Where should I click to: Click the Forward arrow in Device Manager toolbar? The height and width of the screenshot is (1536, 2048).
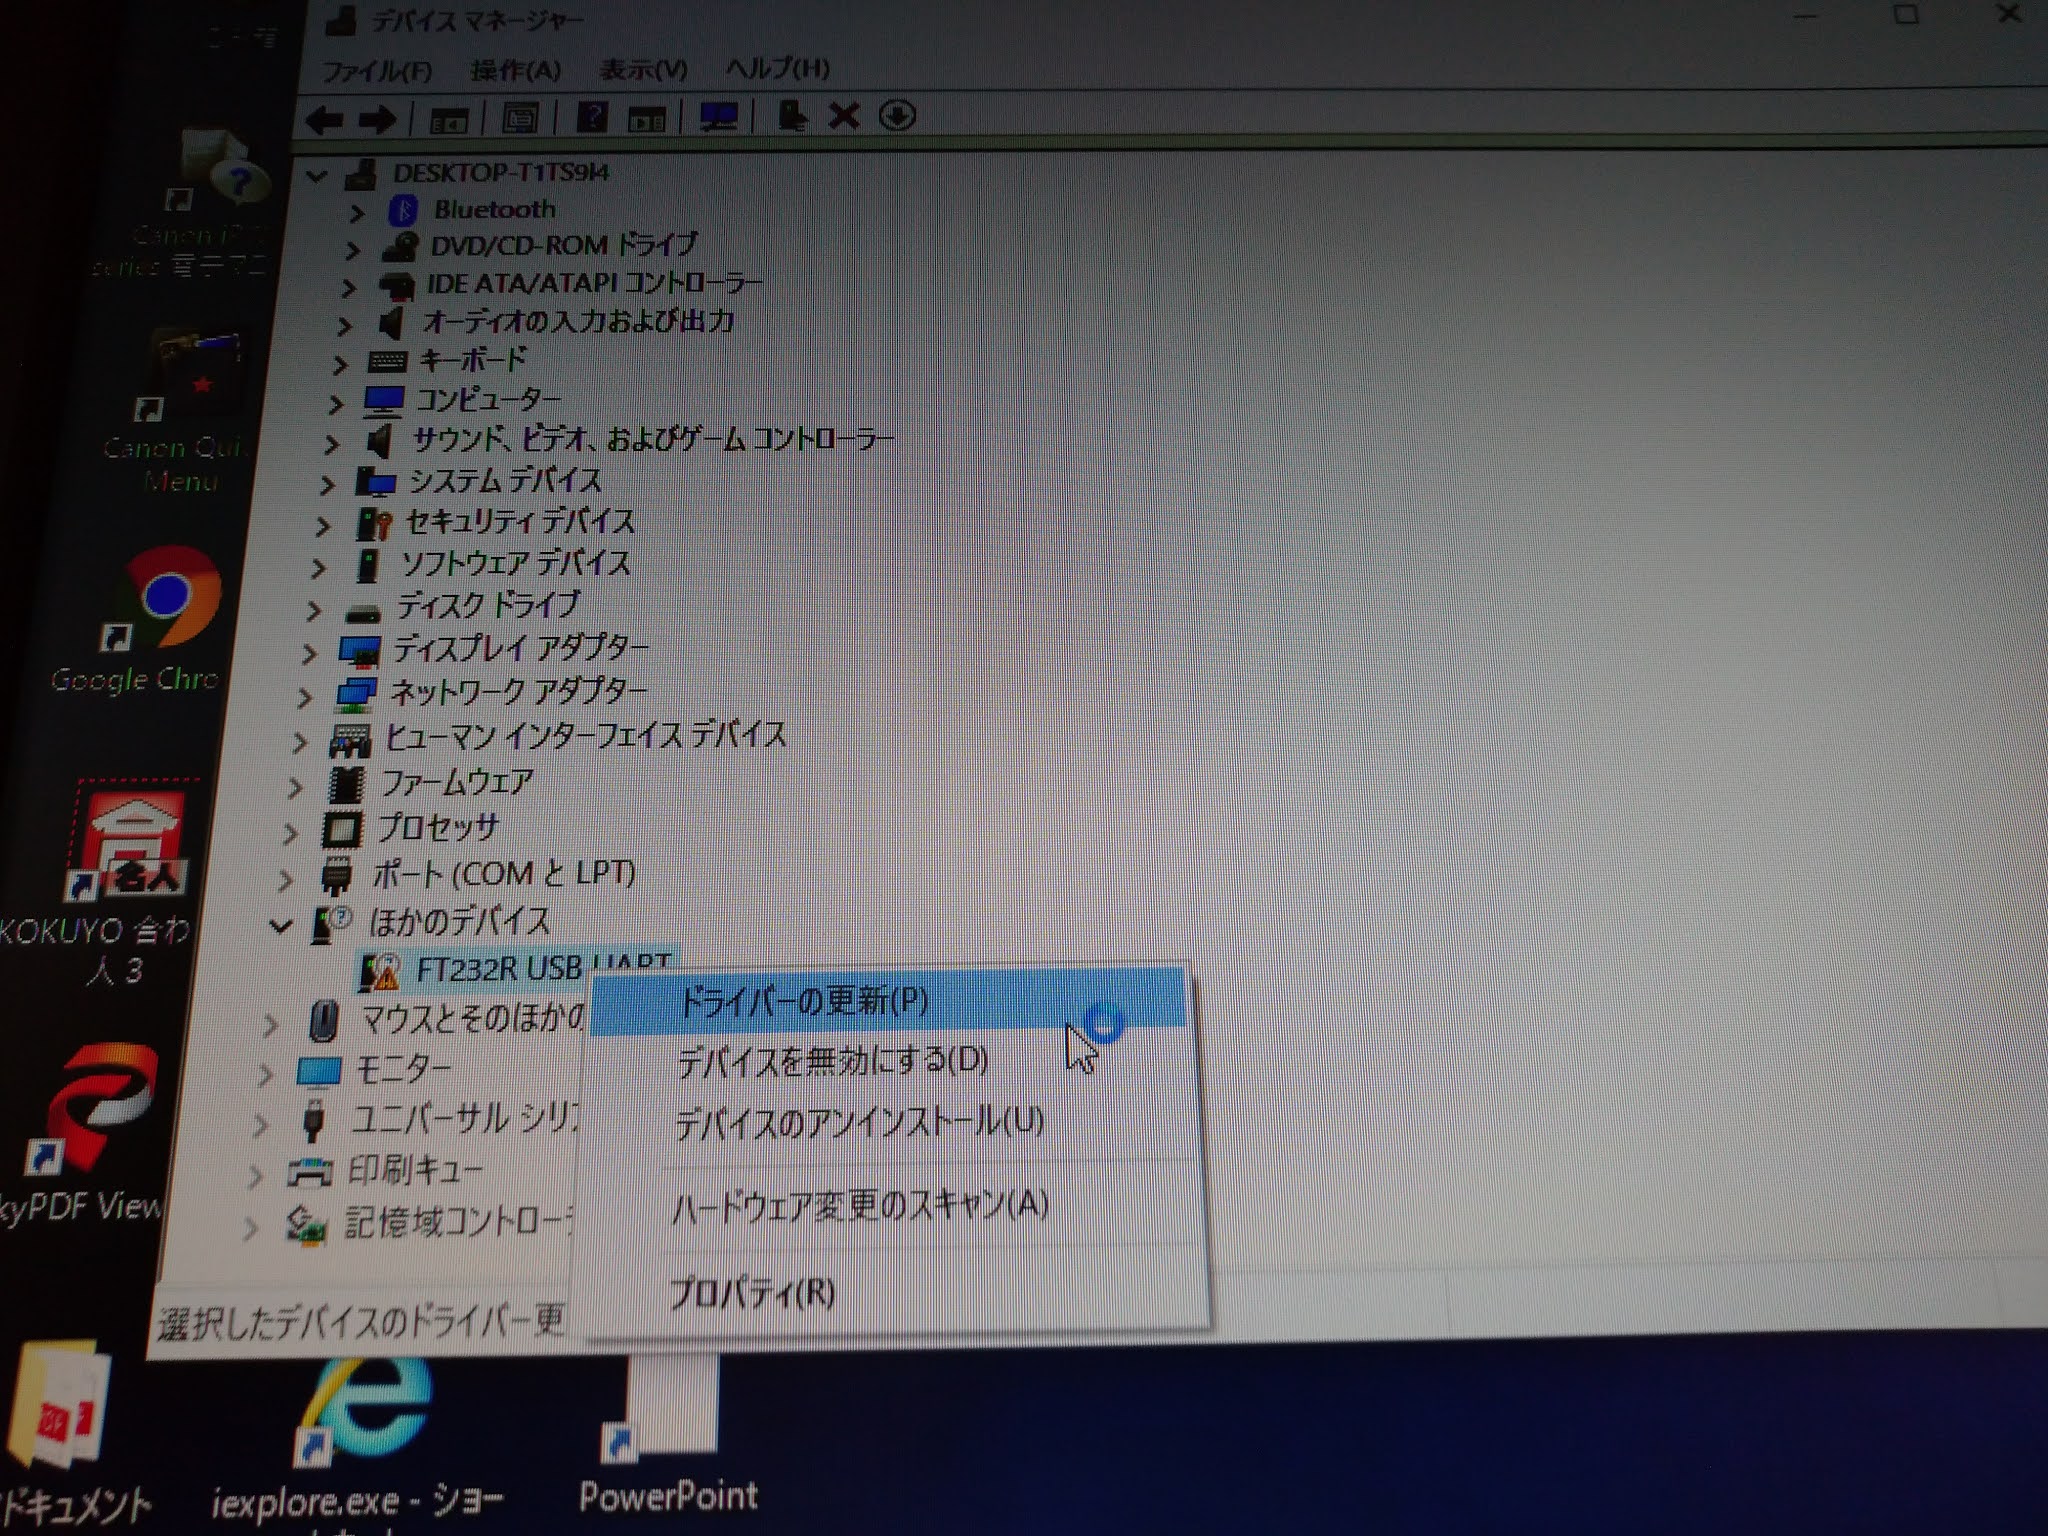tap(377, 121)
